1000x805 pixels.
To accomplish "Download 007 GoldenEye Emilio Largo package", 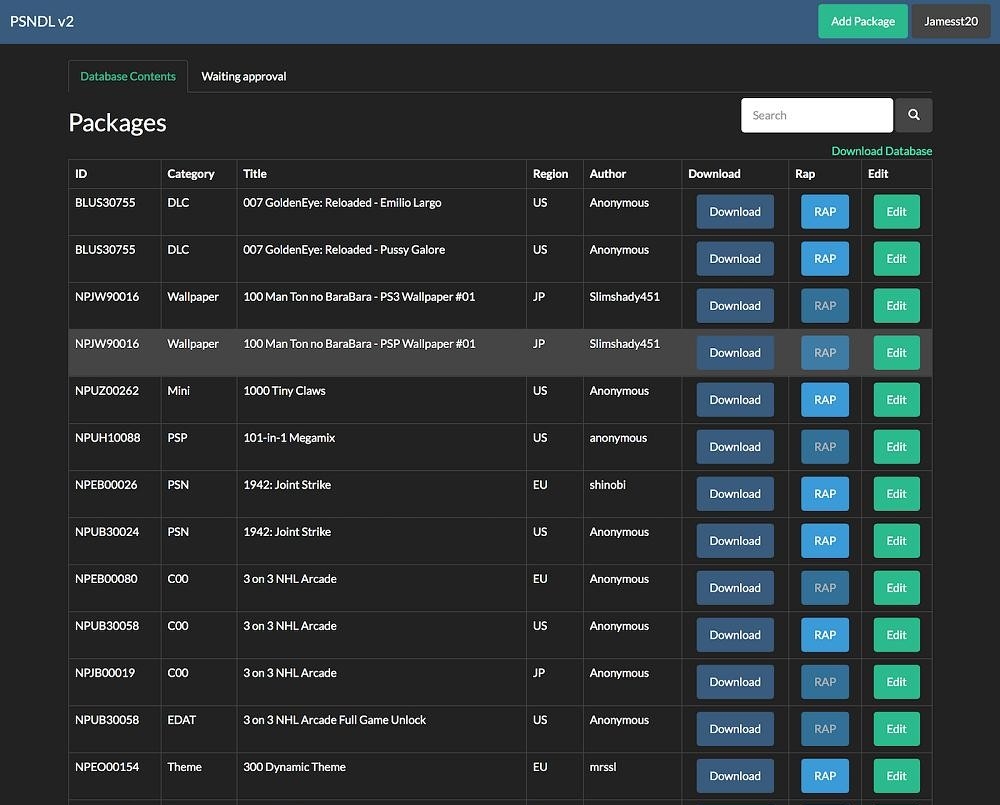I will tap(735, 212).
